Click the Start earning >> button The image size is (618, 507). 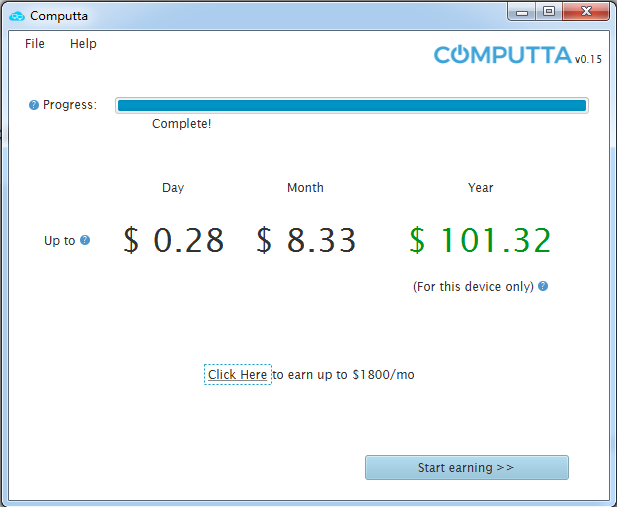(467, 468)
